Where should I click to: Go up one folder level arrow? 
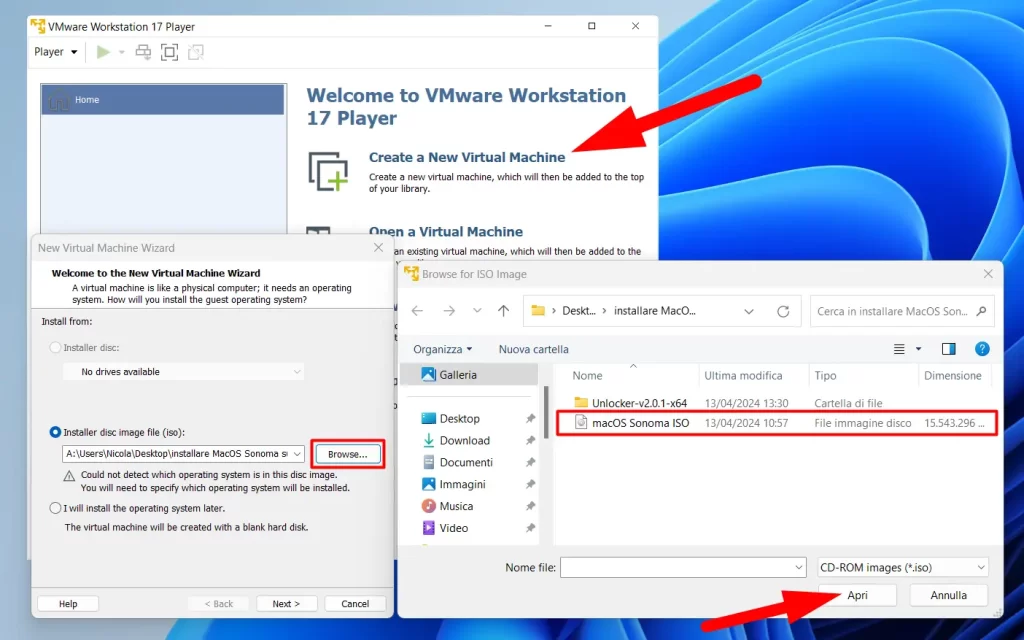[503, 312]
